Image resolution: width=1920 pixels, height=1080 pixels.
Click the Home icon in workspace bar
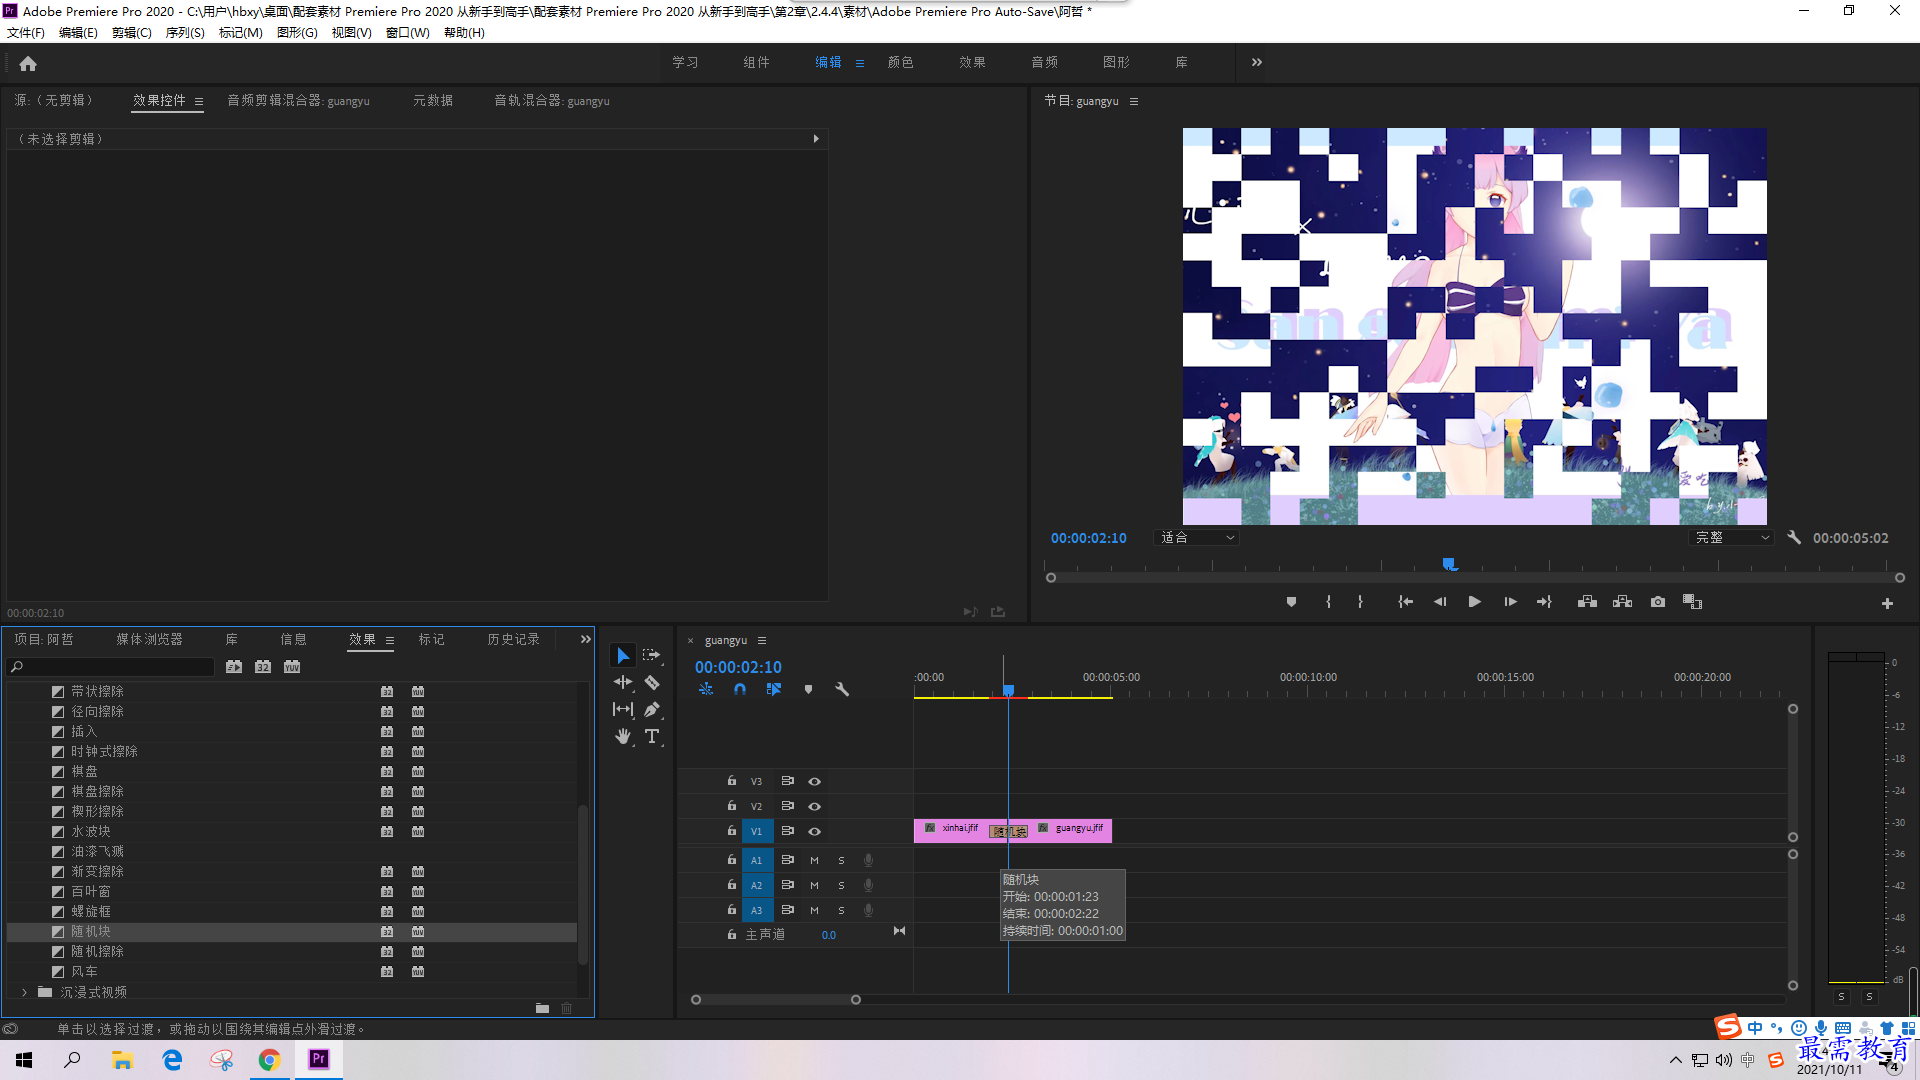pyautogui.click(x=28, y=63)
